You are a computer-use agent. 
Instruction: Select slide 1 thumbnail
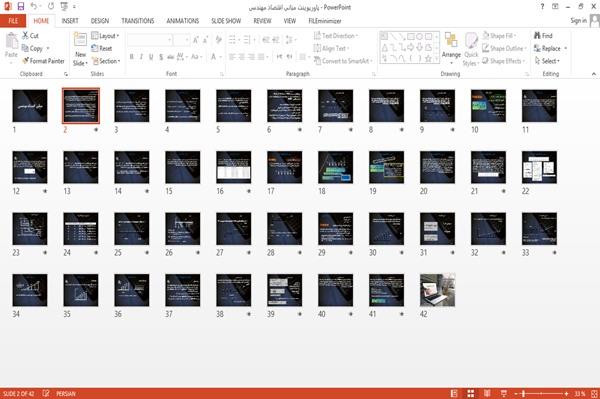[x=30, y=106]
